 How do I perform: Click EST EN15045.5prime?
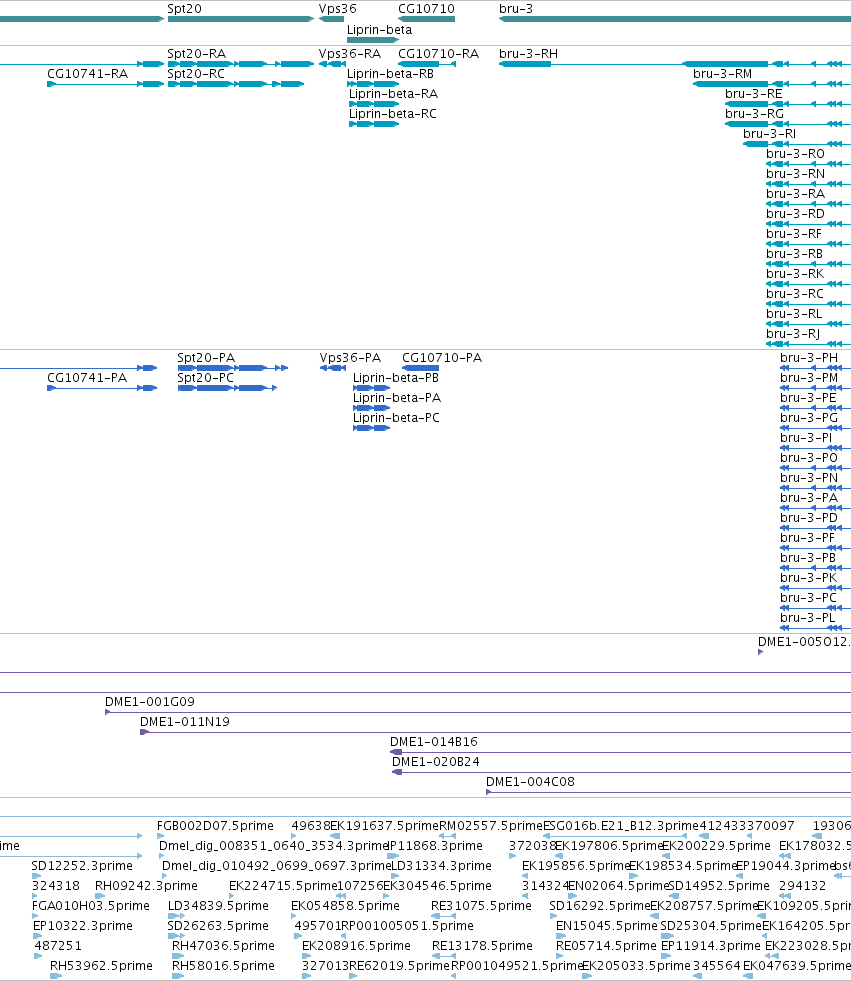pos(561,936)
